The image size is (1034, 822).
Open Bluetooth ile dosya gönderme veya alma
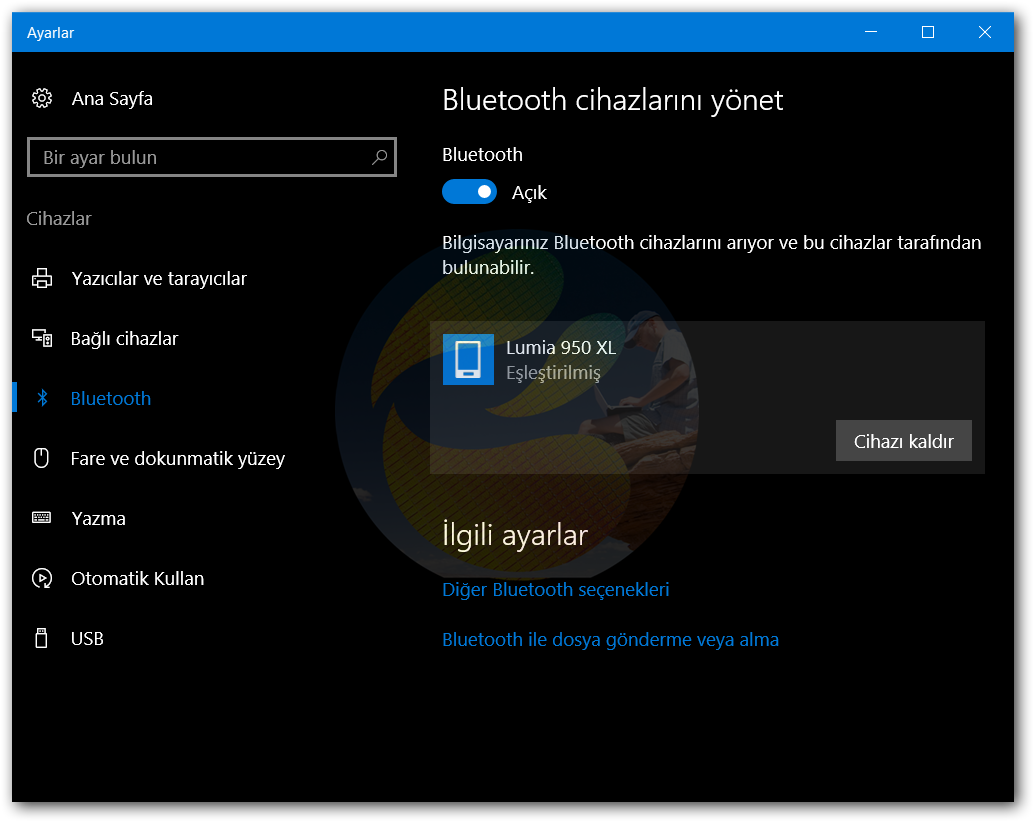point(610,639)
